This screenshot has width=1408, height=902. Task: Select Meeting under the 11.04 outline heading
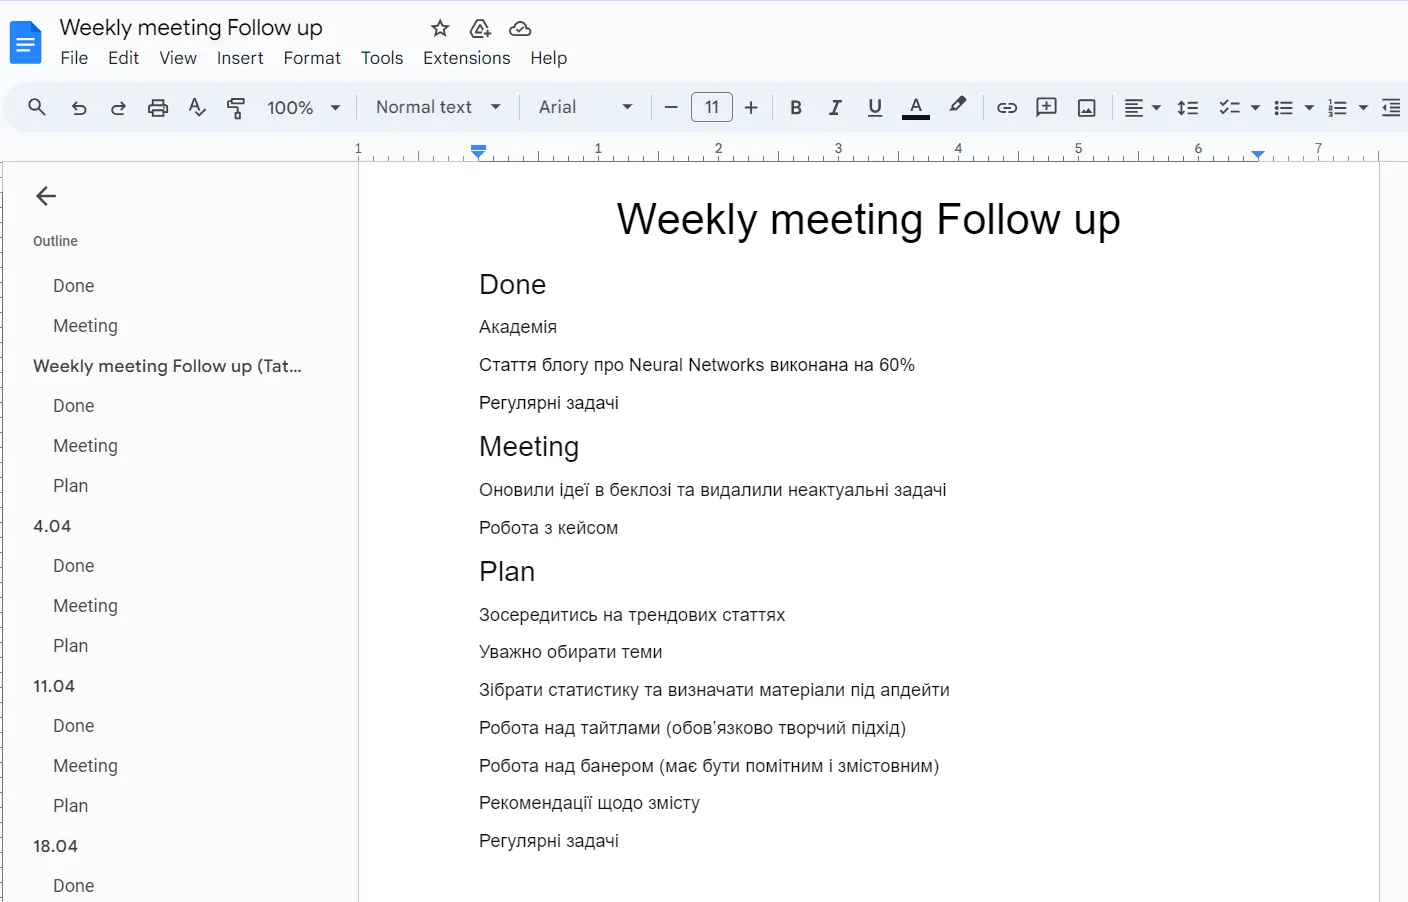pyautogui.click(x=85, y=766)
